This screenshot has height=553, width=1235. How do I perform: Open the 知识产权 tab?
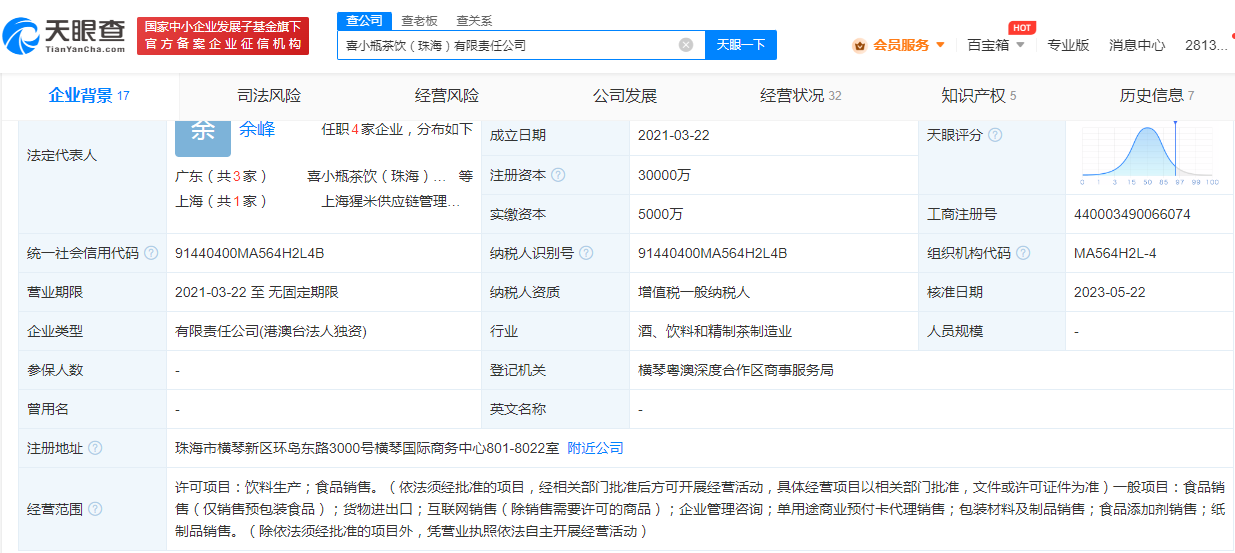979,96
